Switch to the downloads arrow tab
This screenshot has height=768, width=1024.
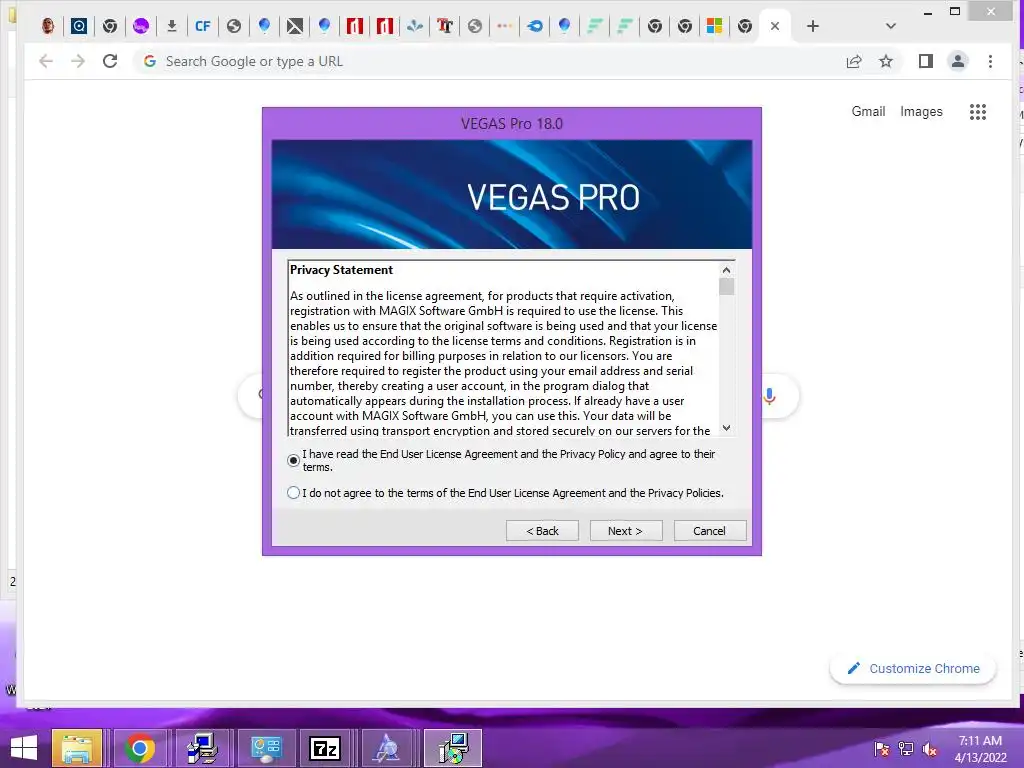pos(172,26)
